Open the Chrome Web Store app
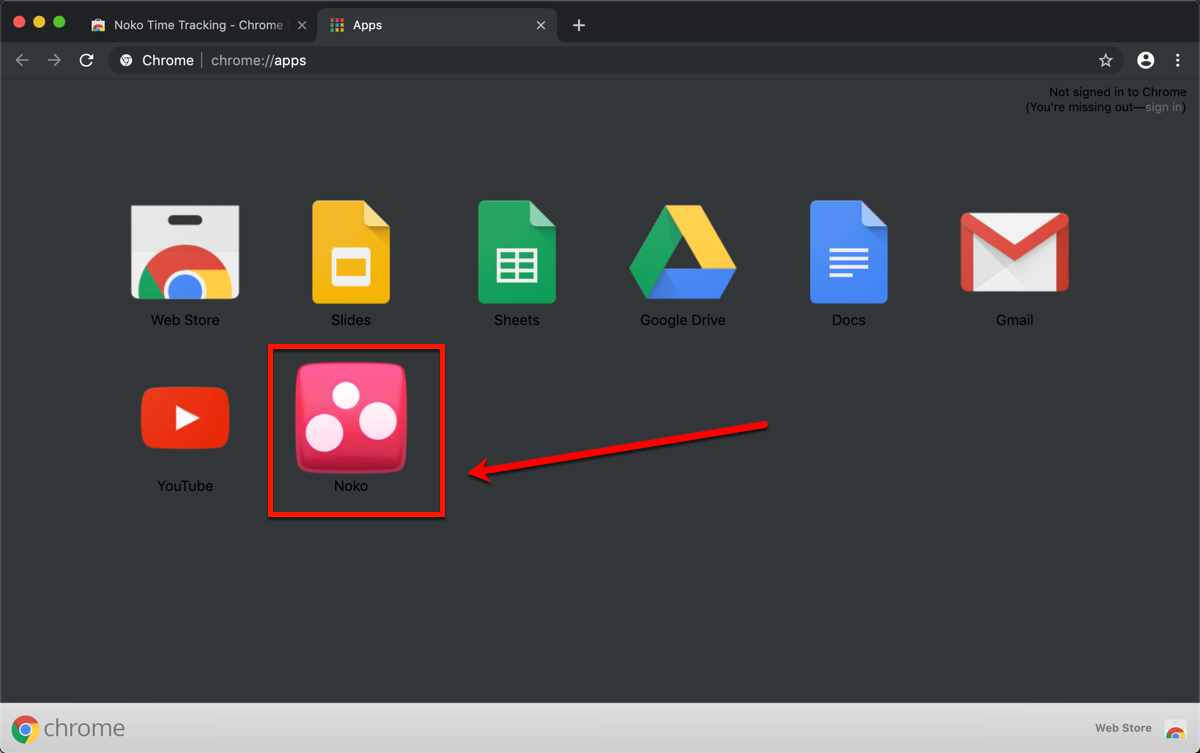 coord(185,251)
